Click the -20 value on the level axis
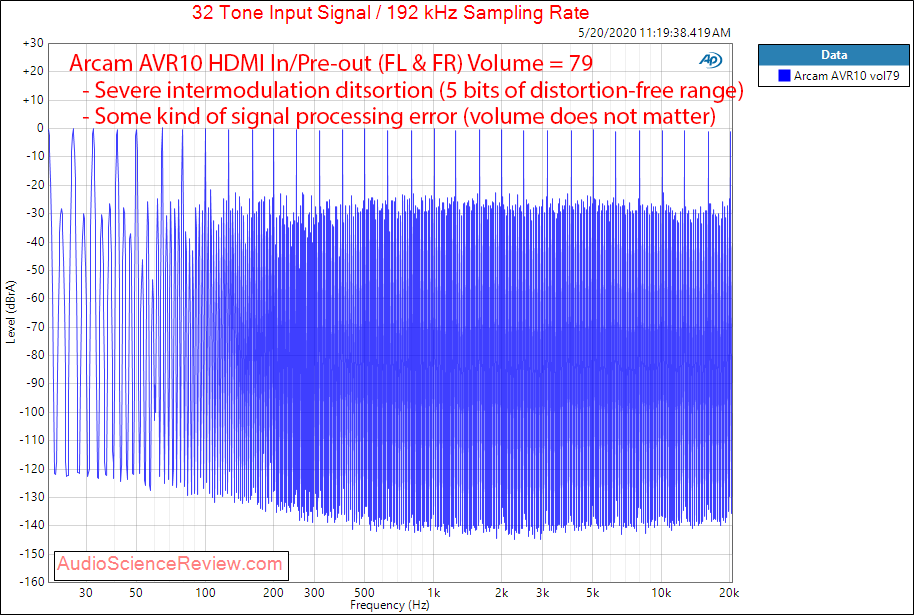The image size is (914, 615). tap(35, 185)
